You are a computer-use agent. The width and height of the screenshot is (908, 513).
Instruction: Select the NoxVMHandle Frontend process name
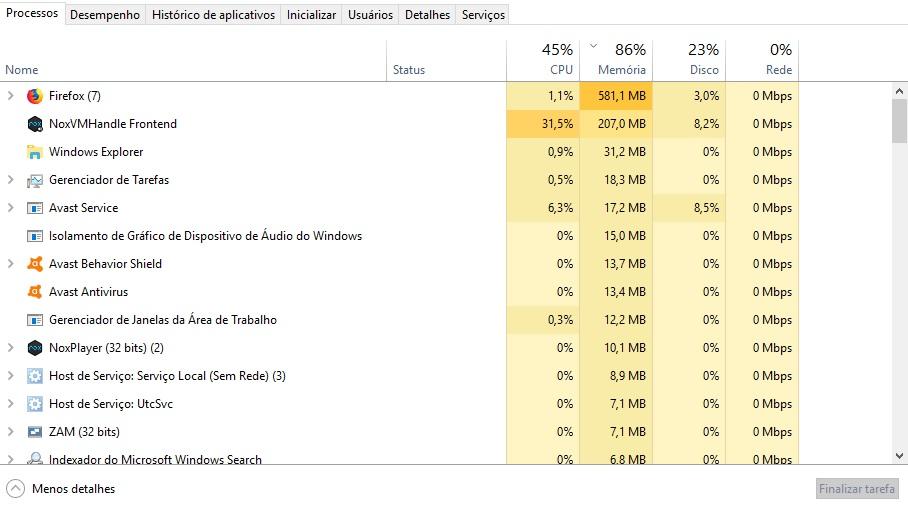(113, 123)
